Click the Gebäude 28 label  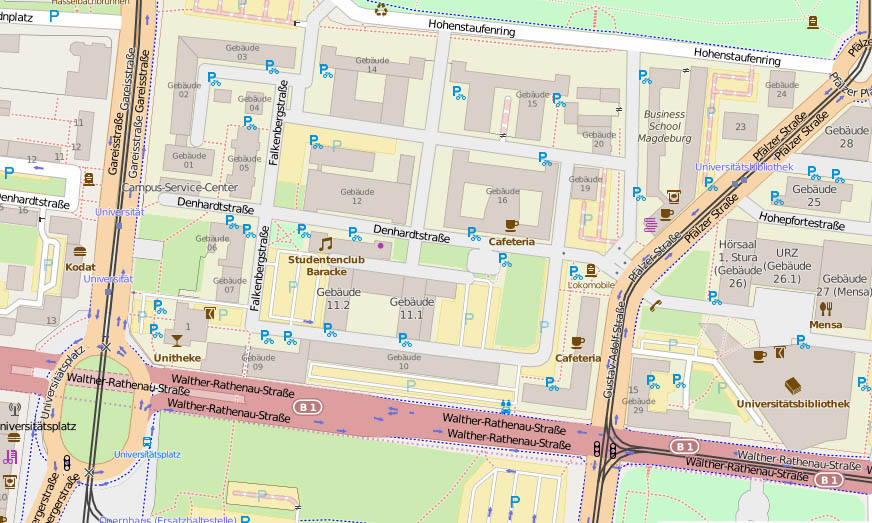(846, 136)
